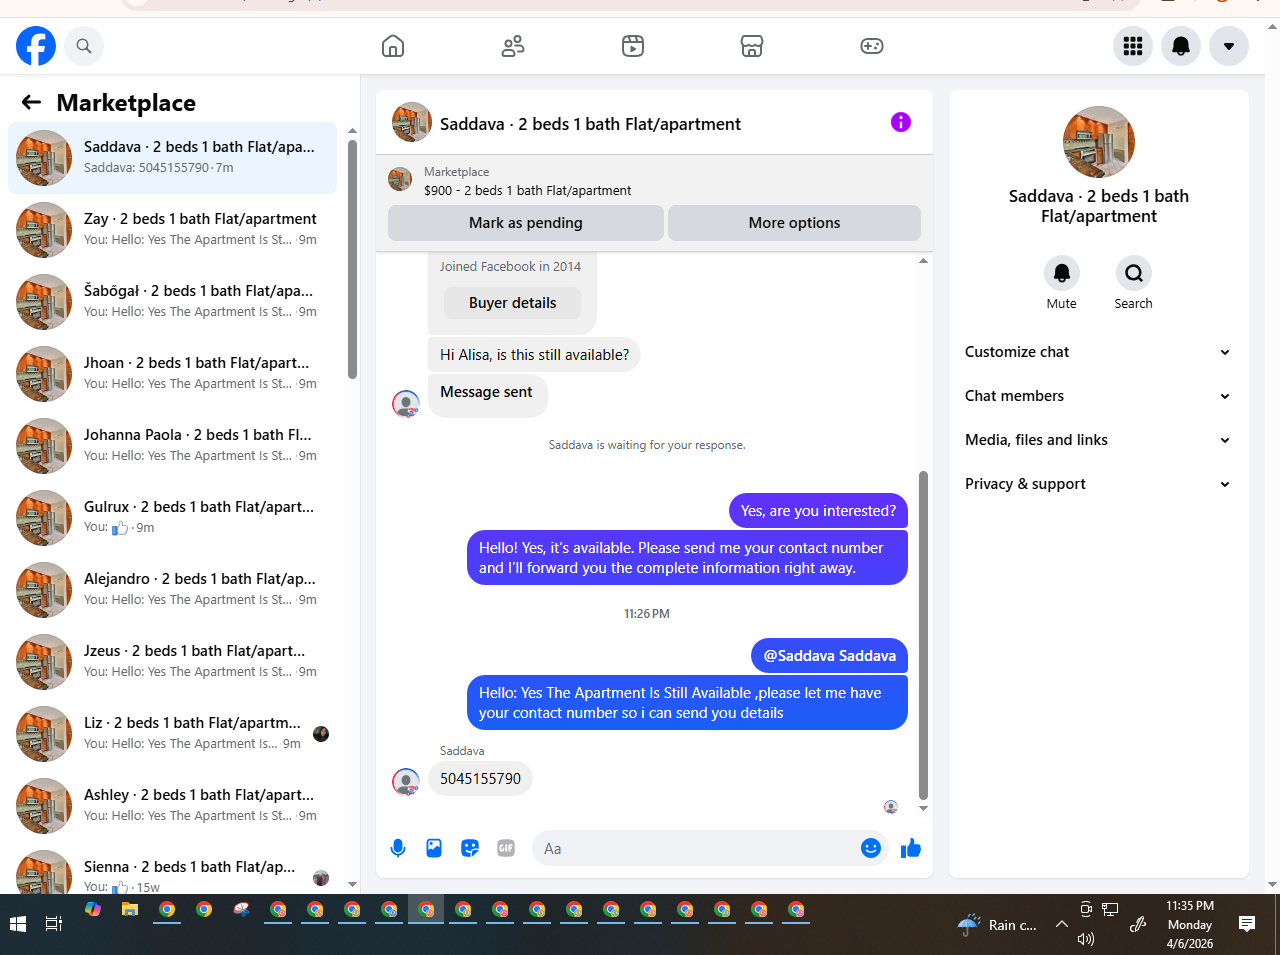
Task: Show hidden system tray icons
Action: (1062, 924)
